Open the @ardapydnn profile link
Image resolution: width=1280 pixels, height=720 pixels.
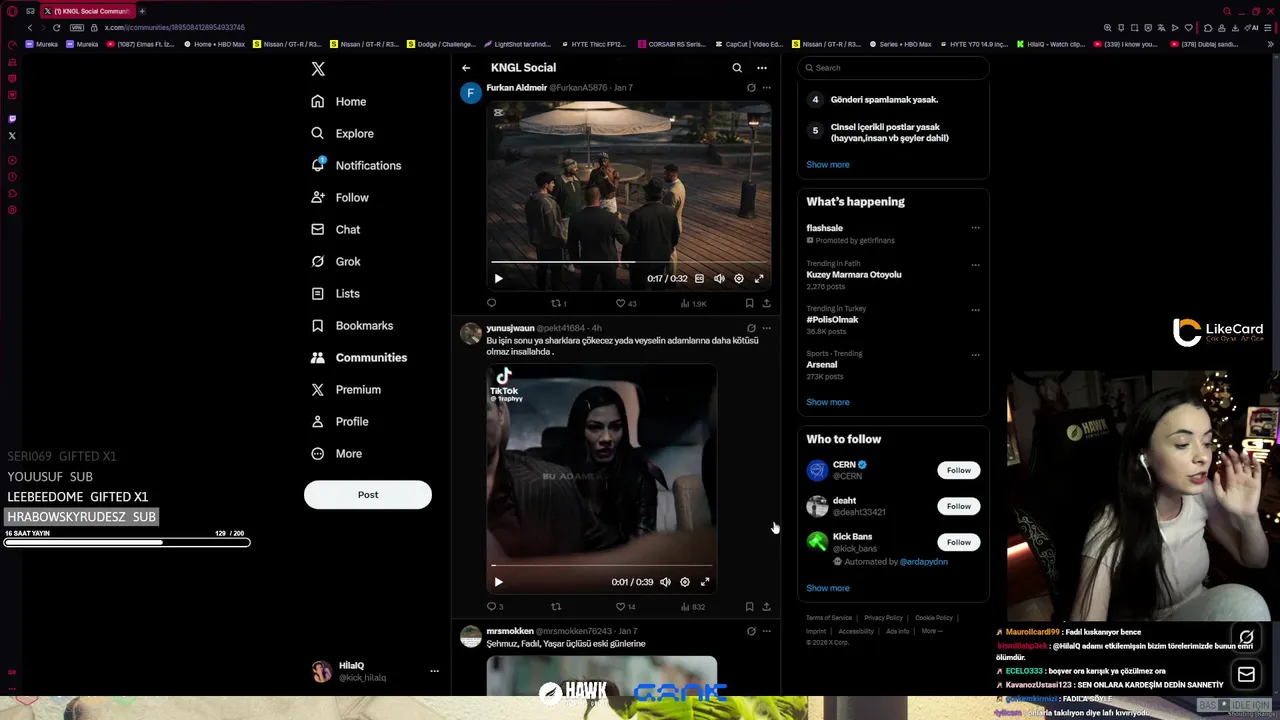923,562
